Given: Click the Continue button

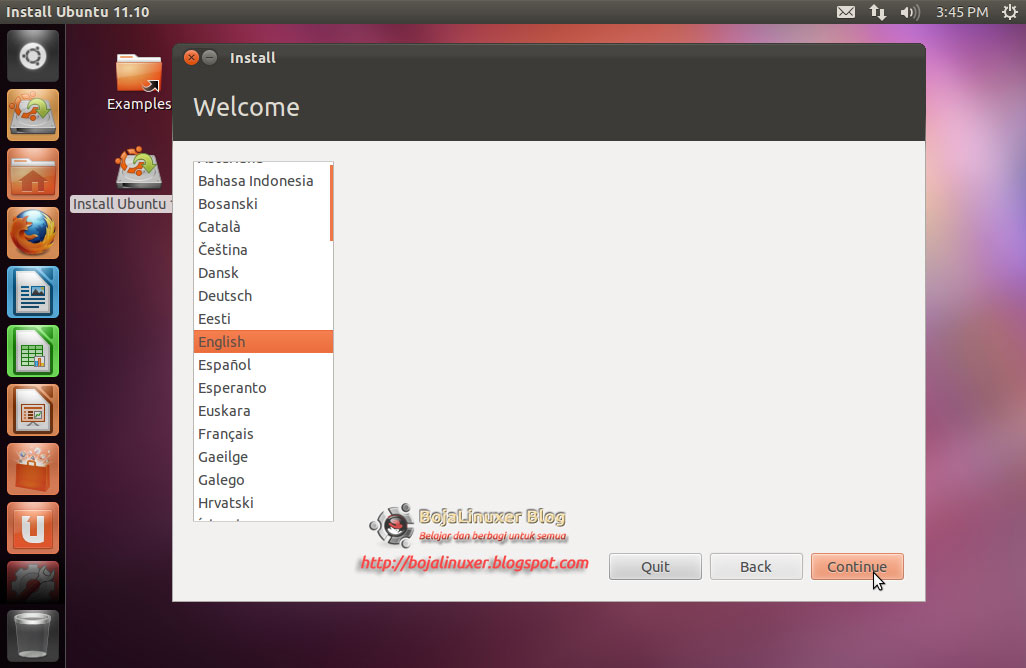Looking at the screenshot, I should [x=857, y=567].
